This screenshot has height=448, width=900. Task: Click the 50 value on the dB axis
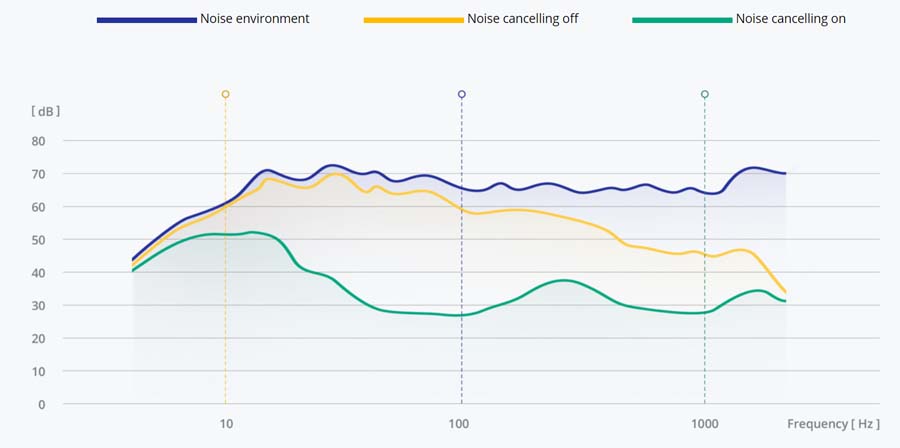(39, 240)
